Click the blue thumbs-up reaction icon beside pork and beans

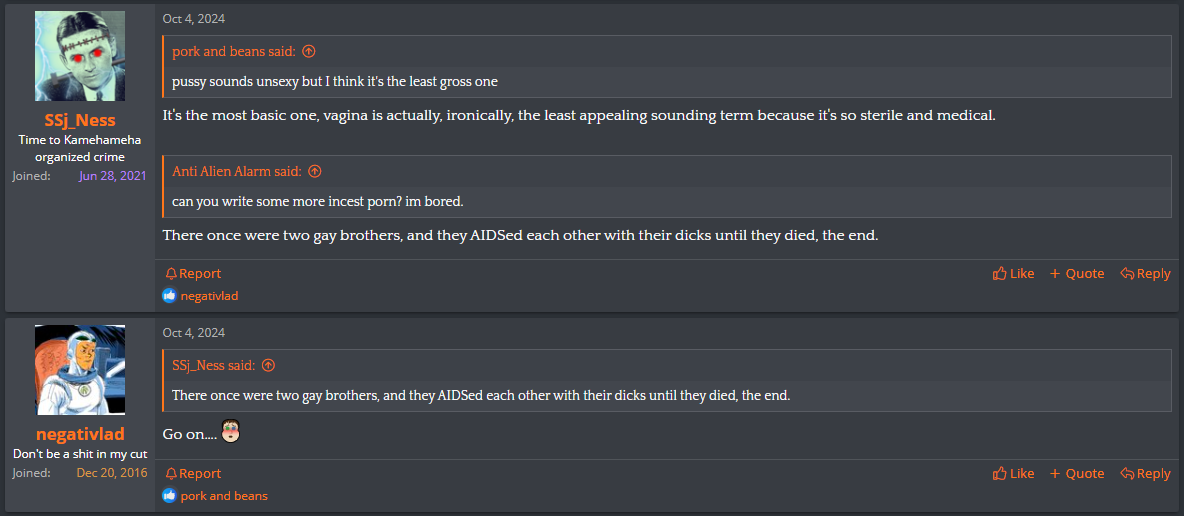pos(169,496)
